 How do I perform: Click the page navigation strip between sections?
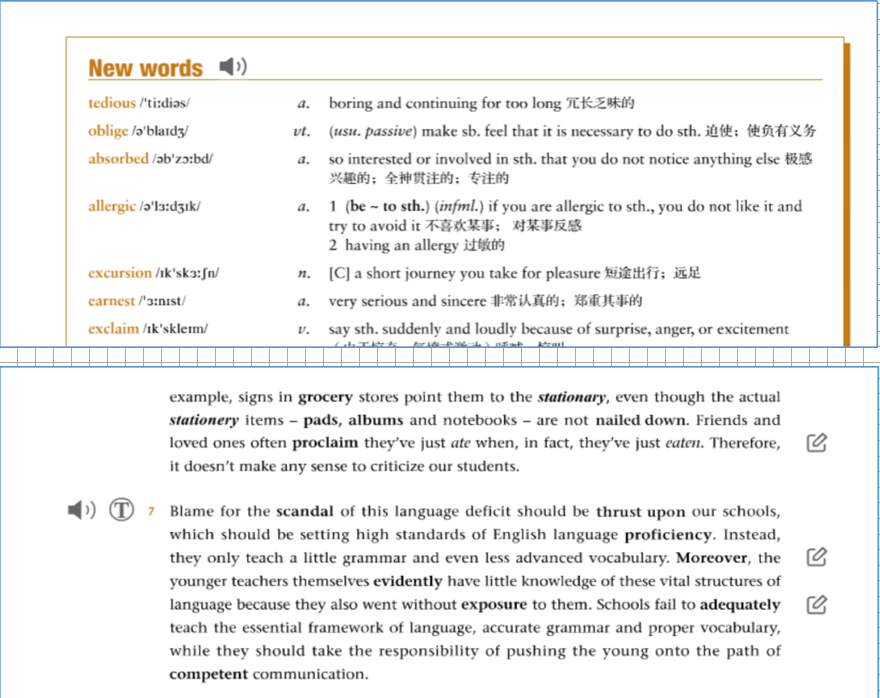(x=440, y=358)
